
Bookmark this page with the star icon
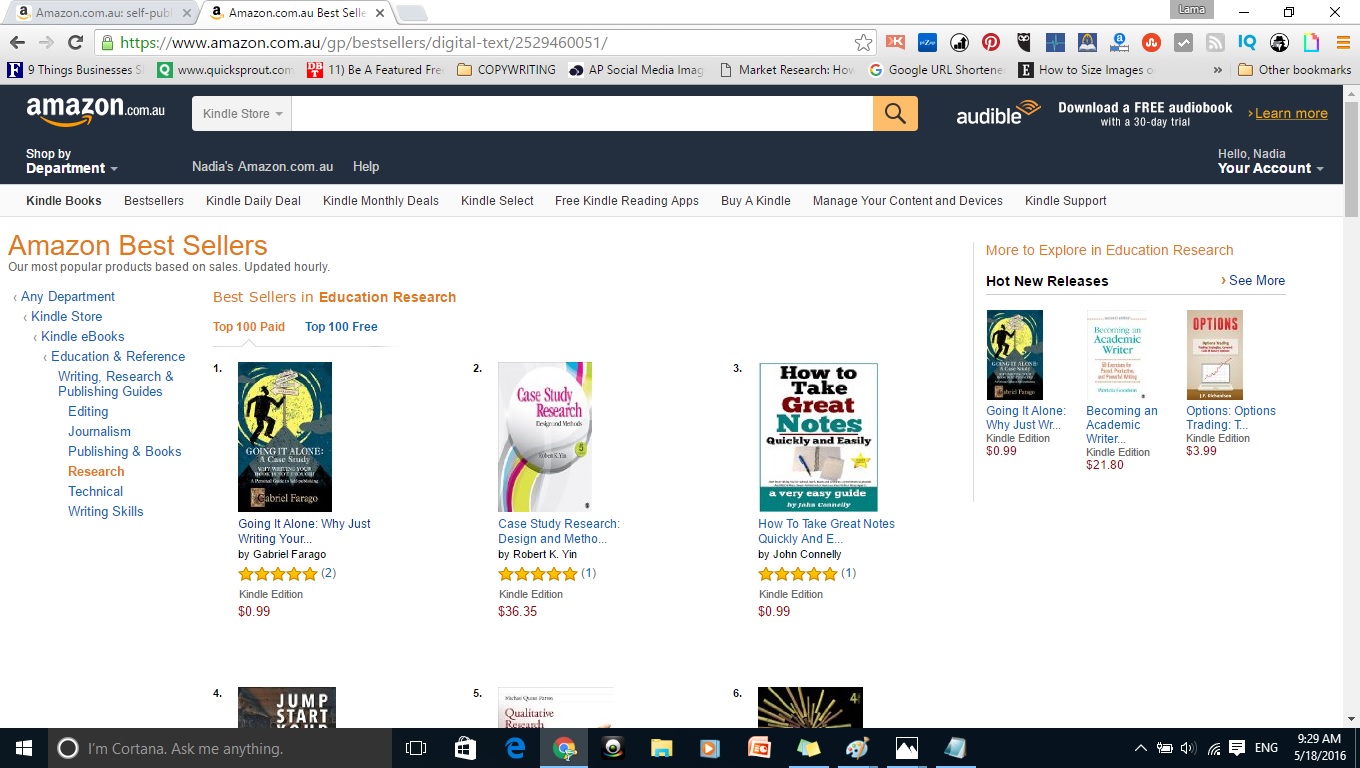[x=863, y=42]
